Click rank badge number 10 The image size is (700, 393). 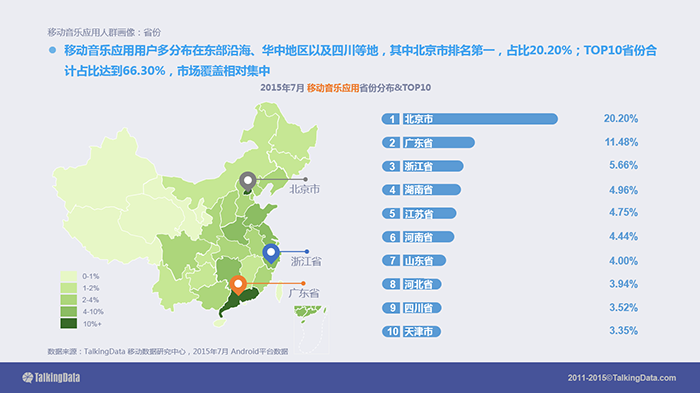[391, 331]
